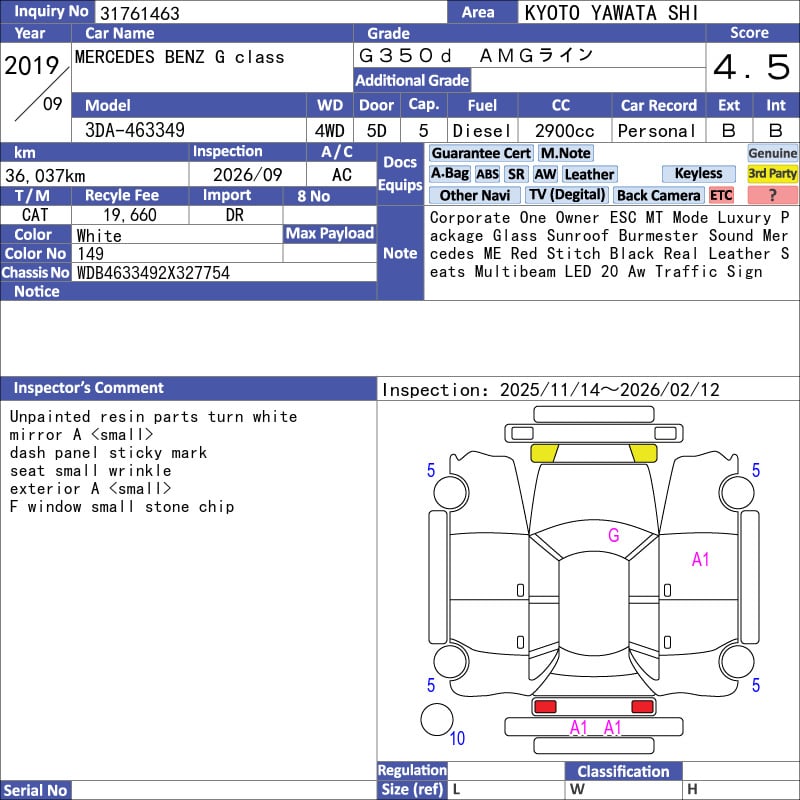Click the right red taillight on diagram
The image size is (800, 800).
(642, 707)
